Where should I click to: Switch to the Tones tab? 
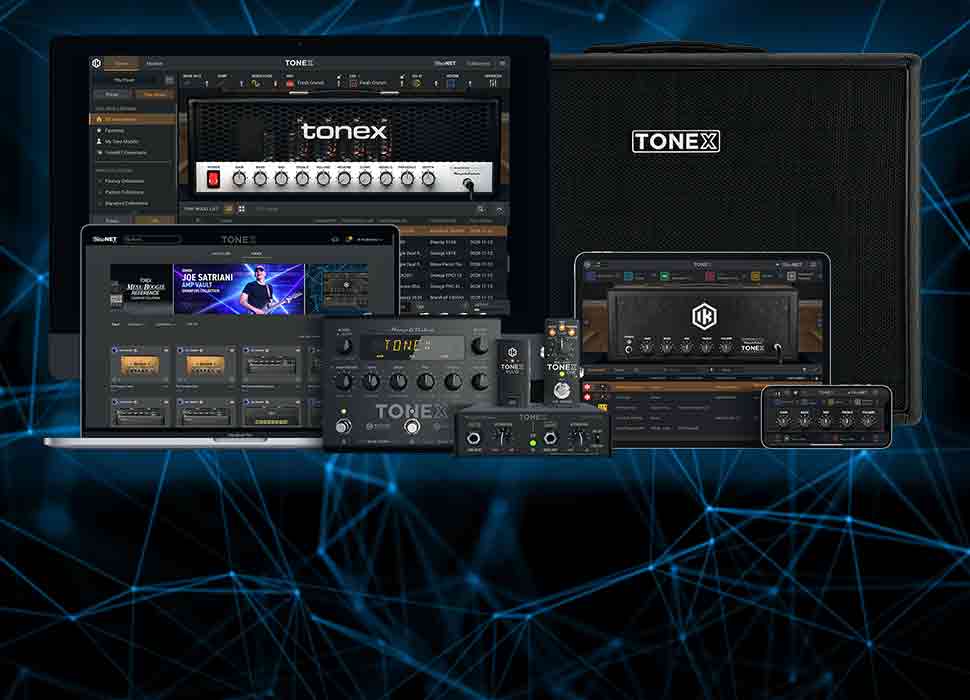pyautogui.click(x=120, y=62)
